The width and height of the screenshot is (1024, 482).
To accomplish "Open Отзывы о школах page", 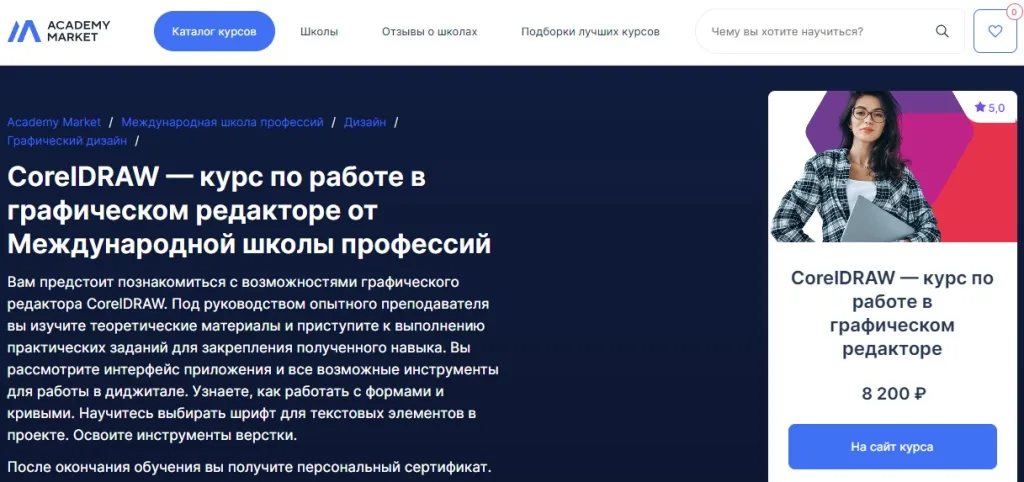I will click(x=429, y=31).
